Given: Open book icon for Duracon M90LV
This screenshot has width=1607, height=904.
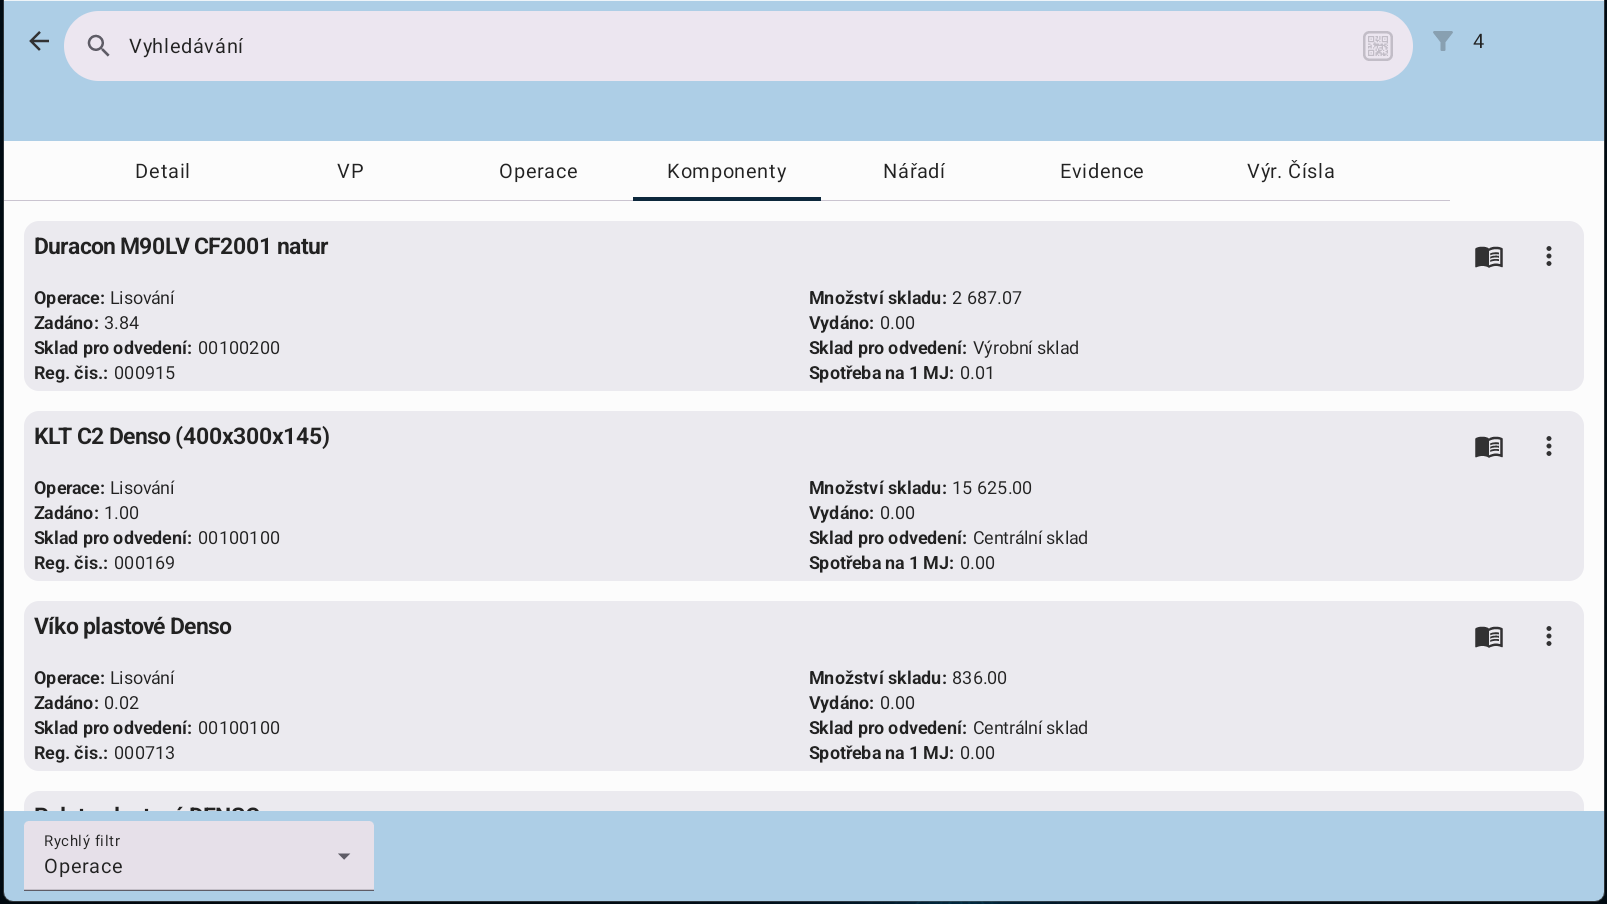Looking at the screenshot, I should [x=1488, y=257].
